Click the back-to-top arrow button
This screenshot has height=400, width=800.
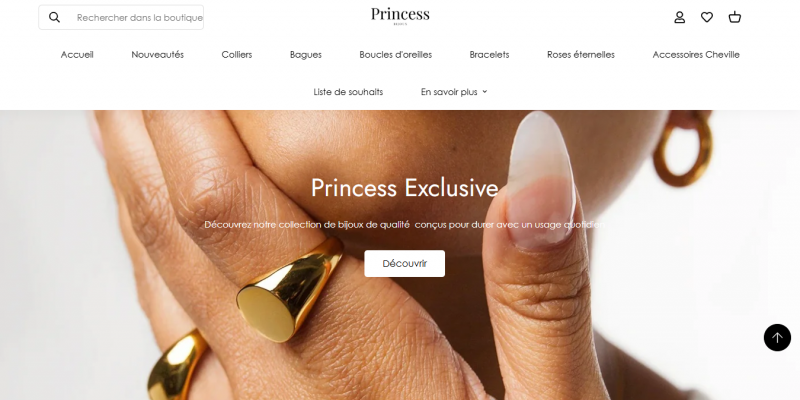click(777, 337)
